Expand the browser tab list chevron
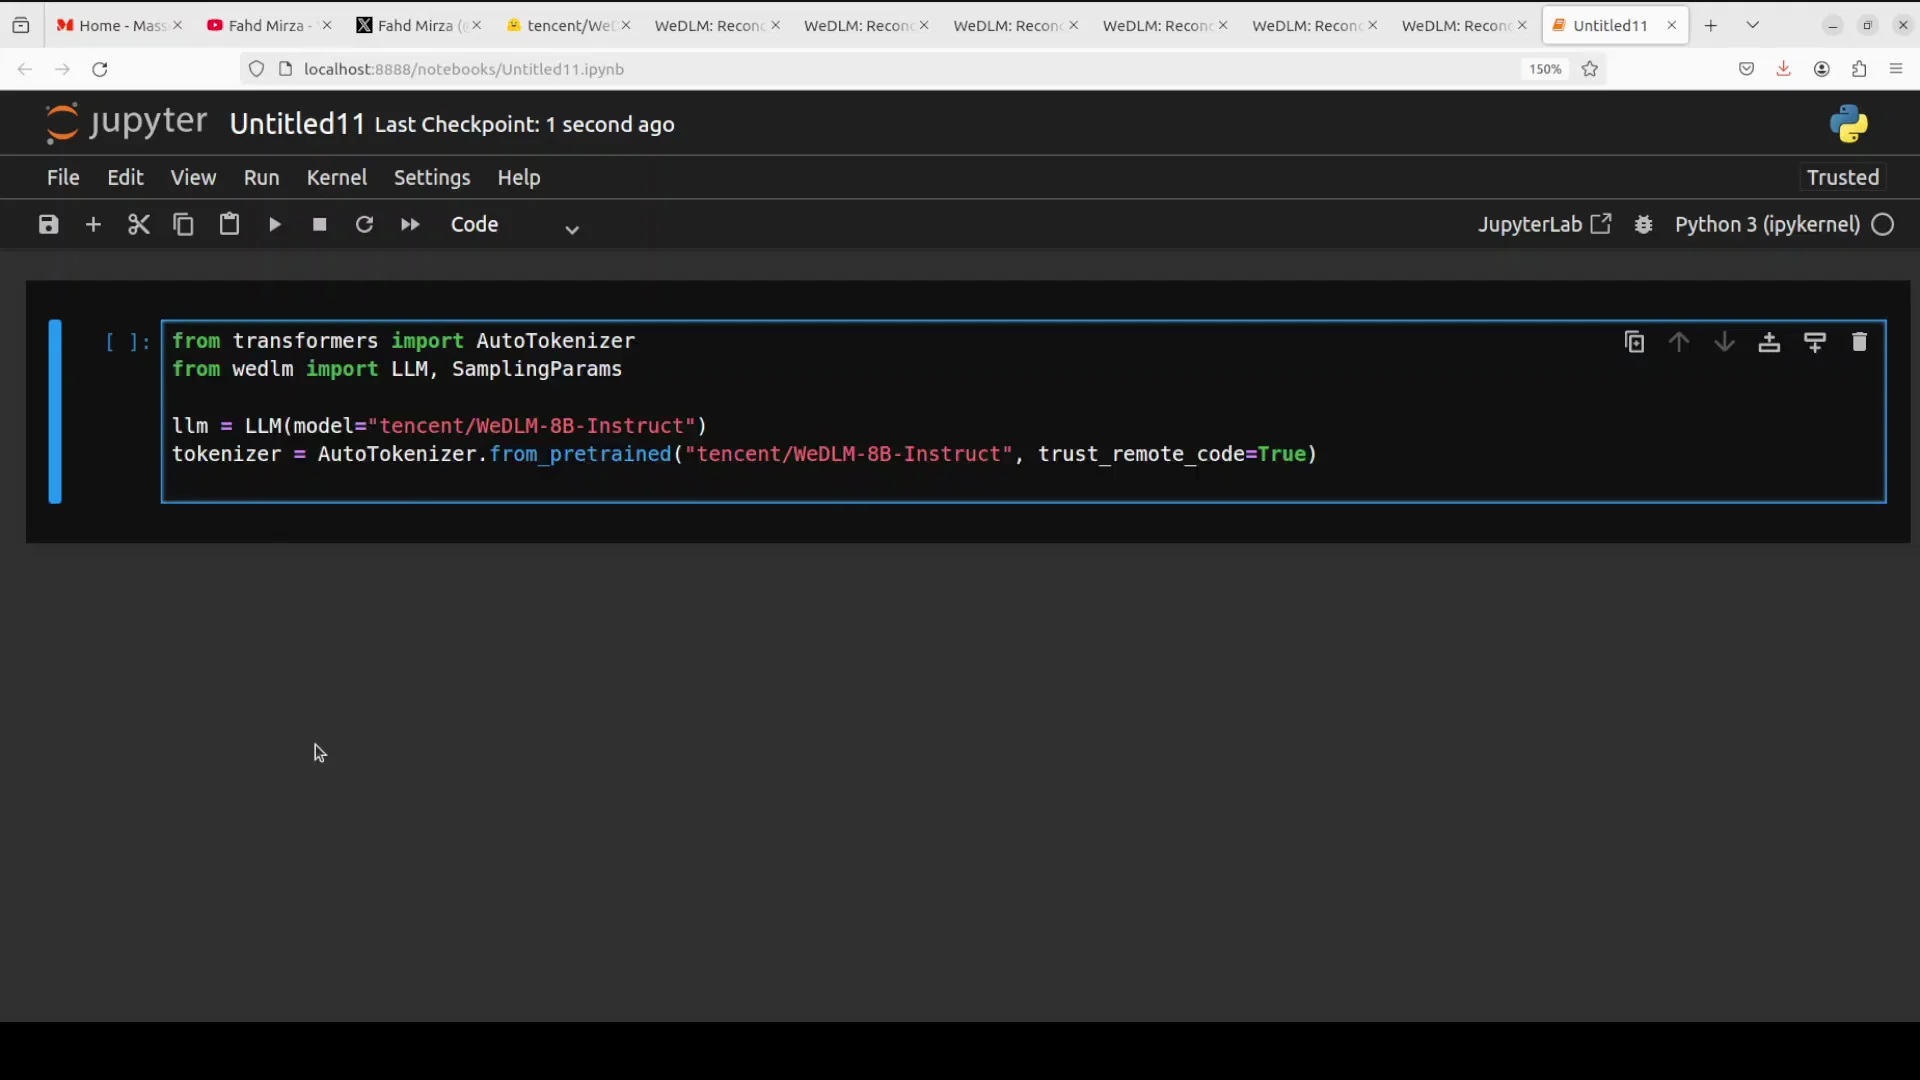The height and width of the screenshot is (1080, 1920). click(1752, 25)
